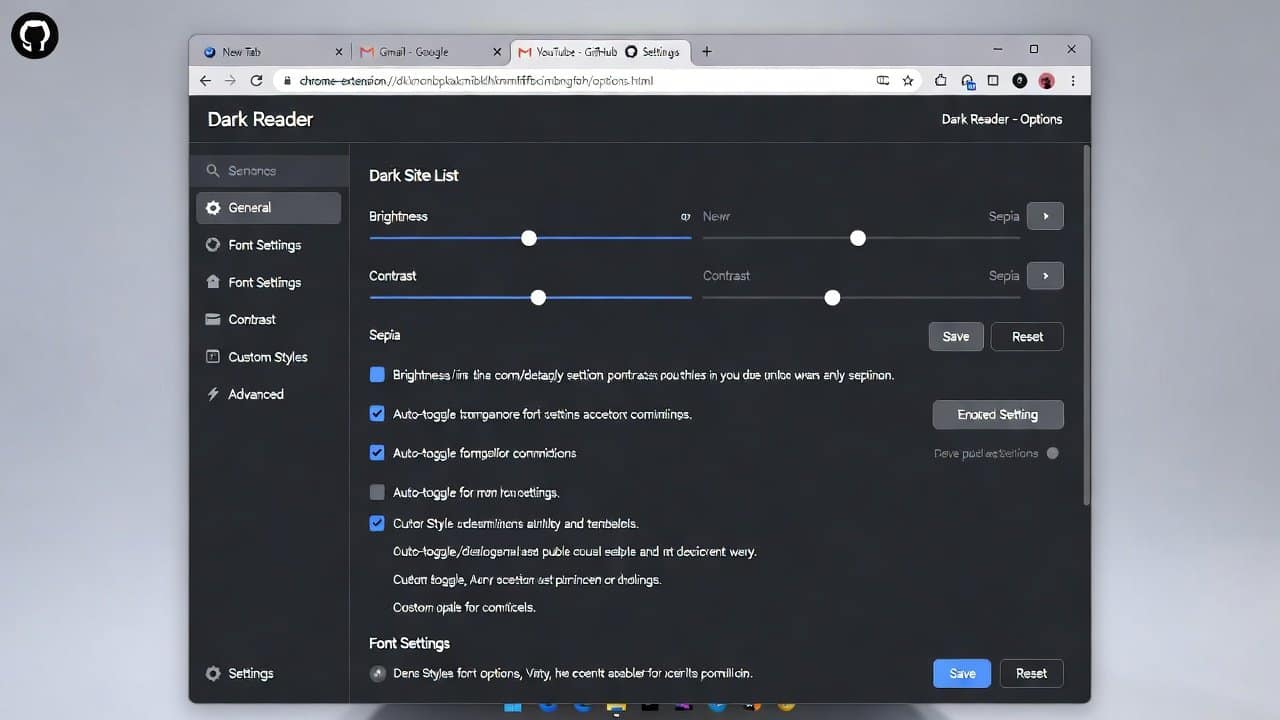
Task: Click the Reset button in Font Settings
Action: 1032,673
